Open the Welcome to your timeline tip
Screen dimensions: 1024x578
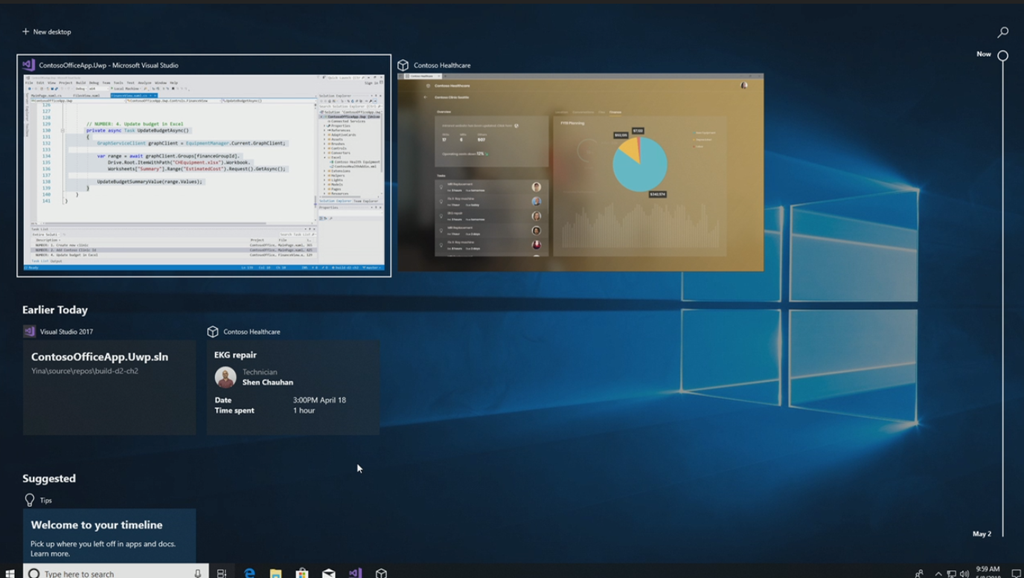coord(109,536)
